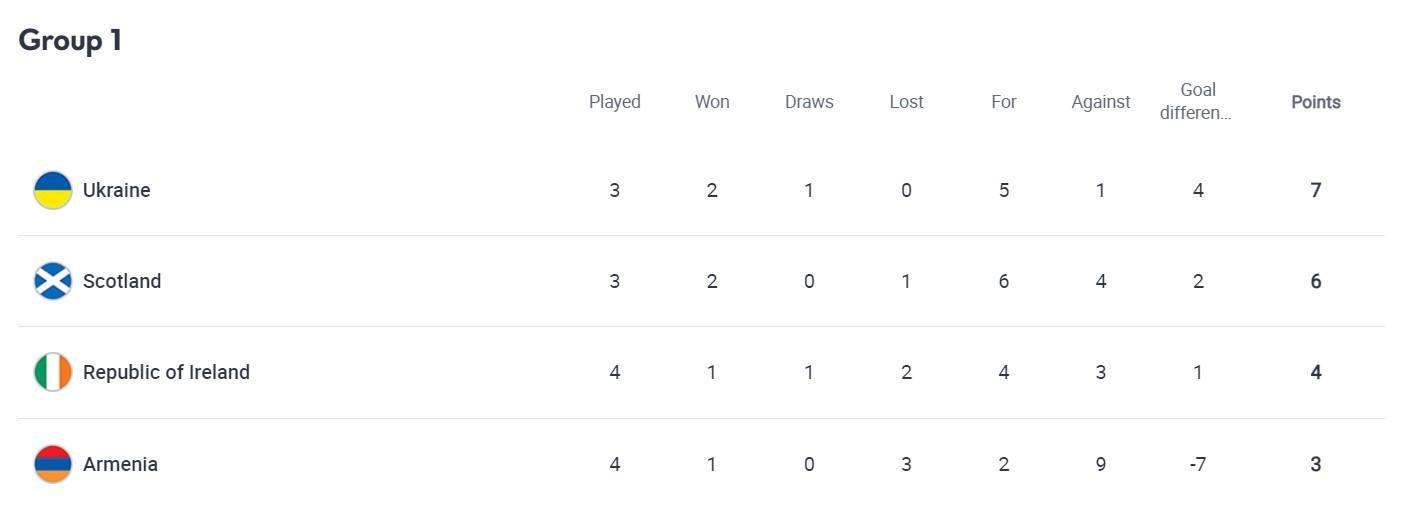This screenshot has width=1403, height=532.
Task: Click the Republic of Ireland flag icon
Action: [x=53, y=372]
